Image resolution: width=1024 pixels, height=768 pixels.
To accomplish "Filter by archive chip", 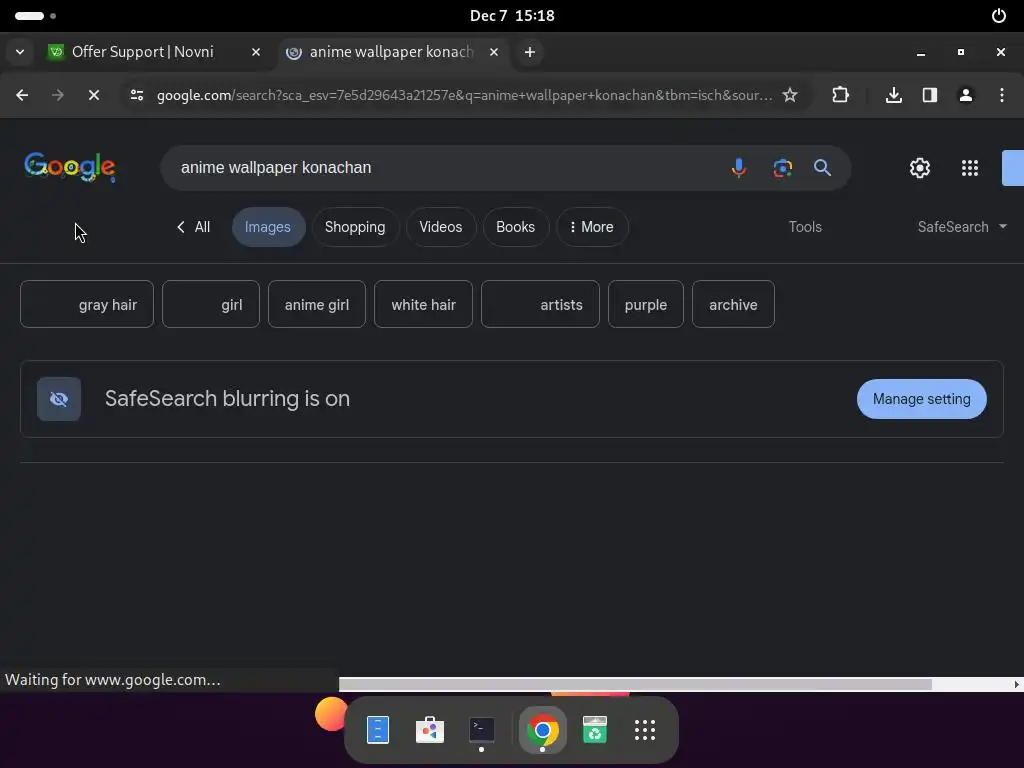I will click(733, 304).
